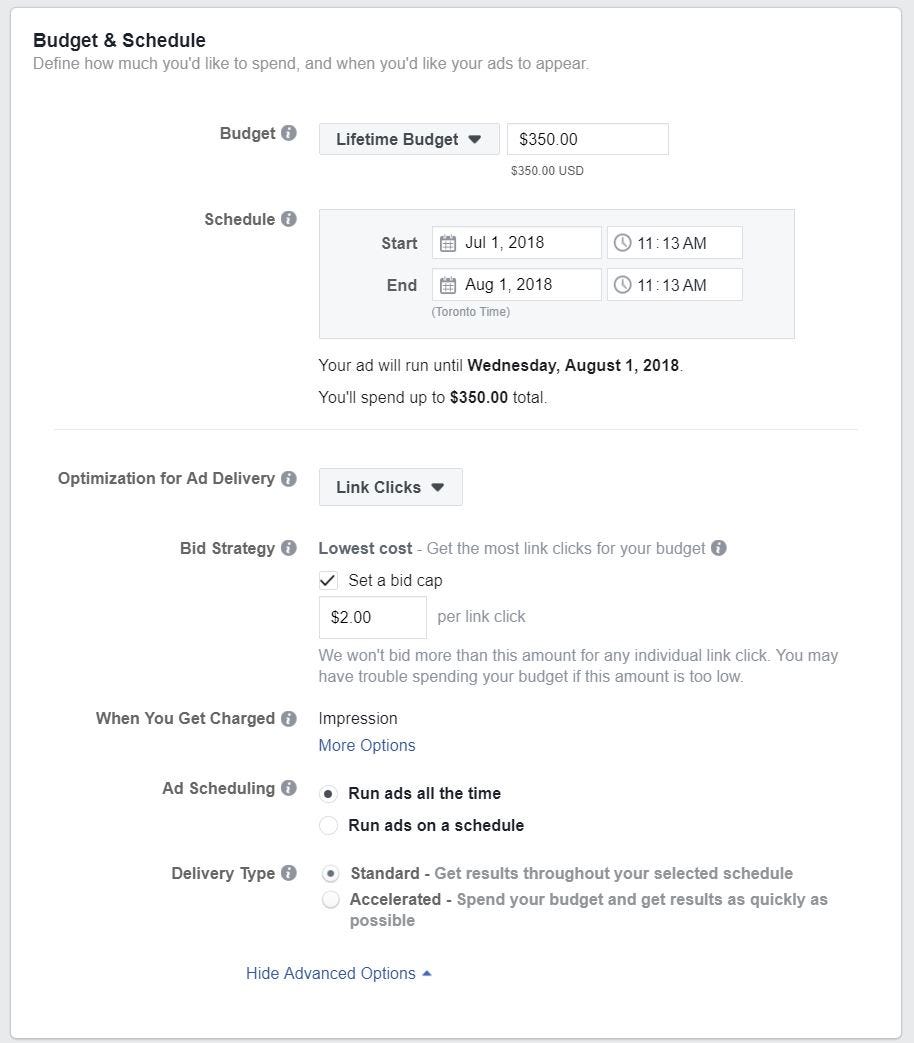This screenshot has width=914, height=1043.
Task: Uncheck the Set a bid cap checkbox
Action: click(x=328, y=580)
